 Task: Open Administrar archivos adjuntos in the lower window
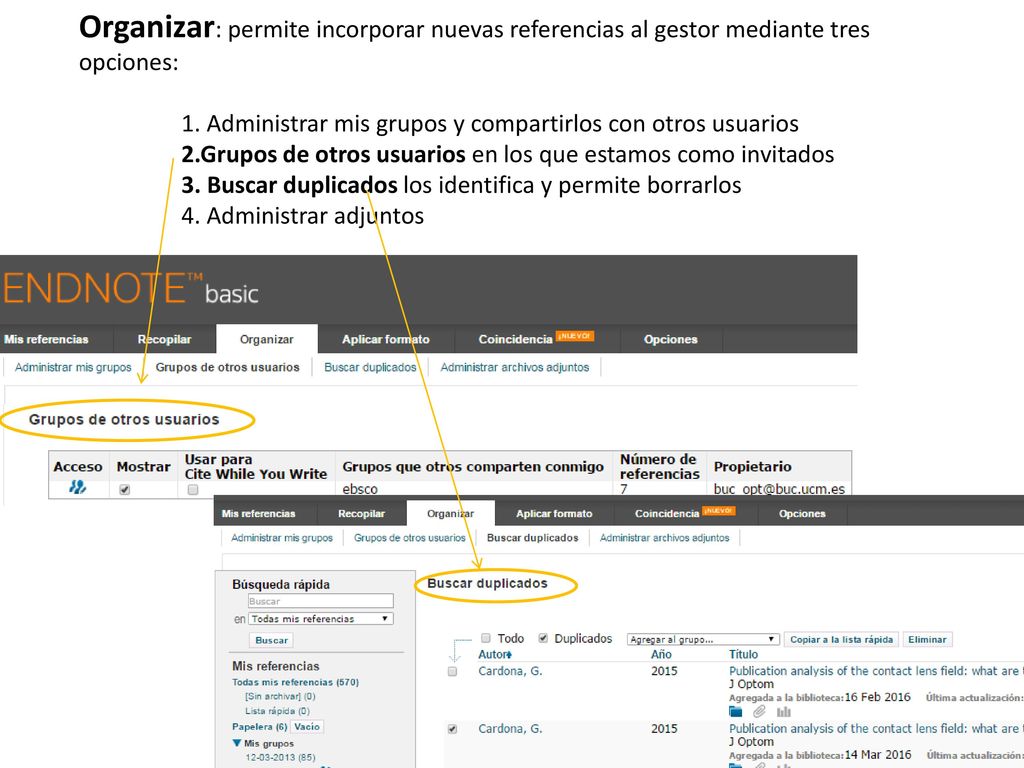point(665,538)
